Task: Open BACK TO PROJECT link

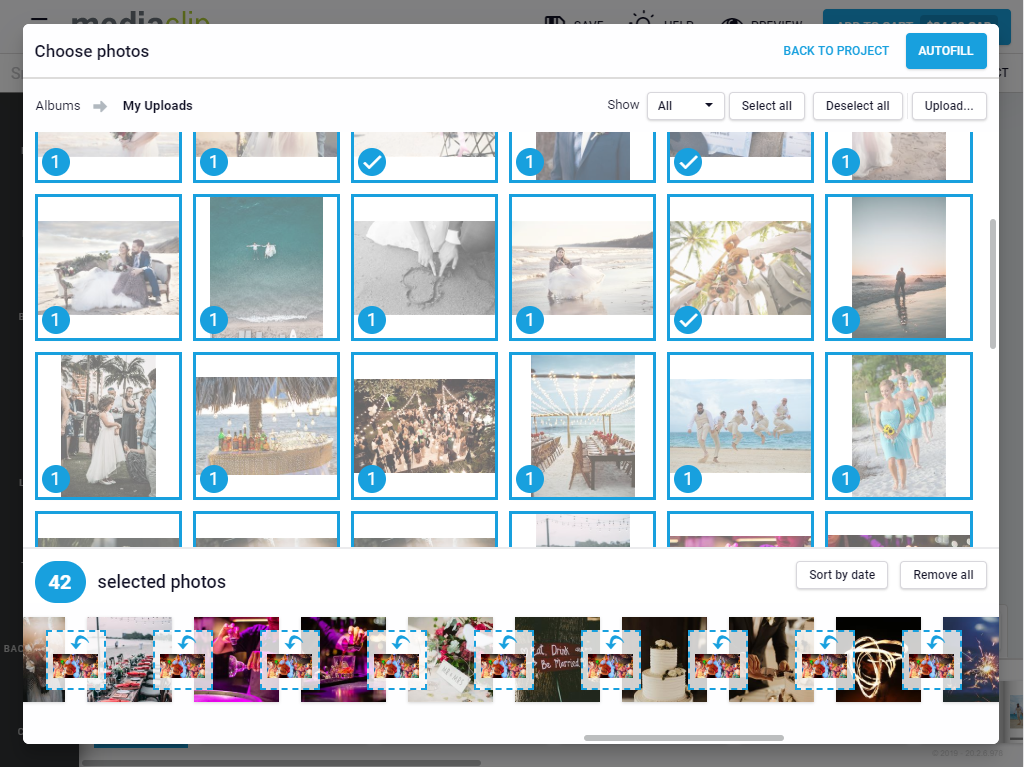Action: click(836, 50)
